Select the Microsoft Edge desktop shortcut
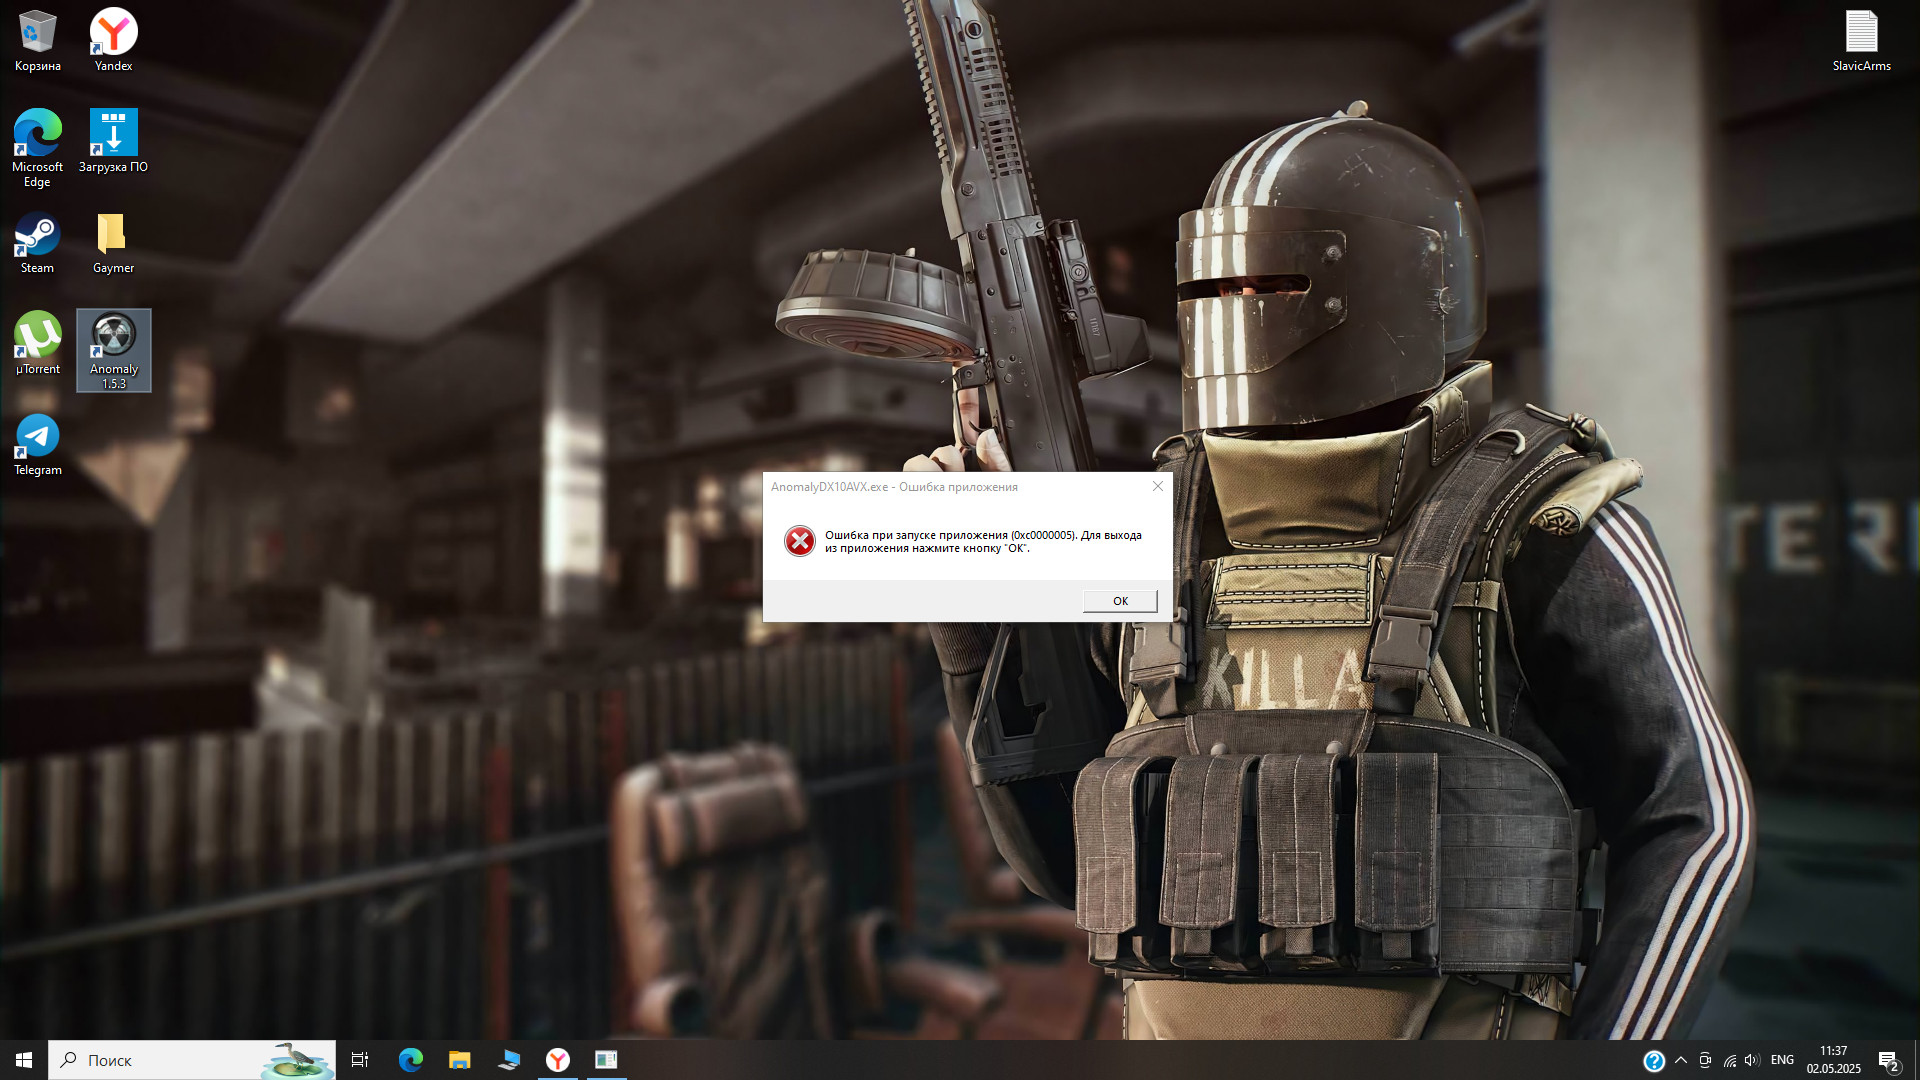1920x1080 pixels. pyautogui.click(x=38, y=148)
